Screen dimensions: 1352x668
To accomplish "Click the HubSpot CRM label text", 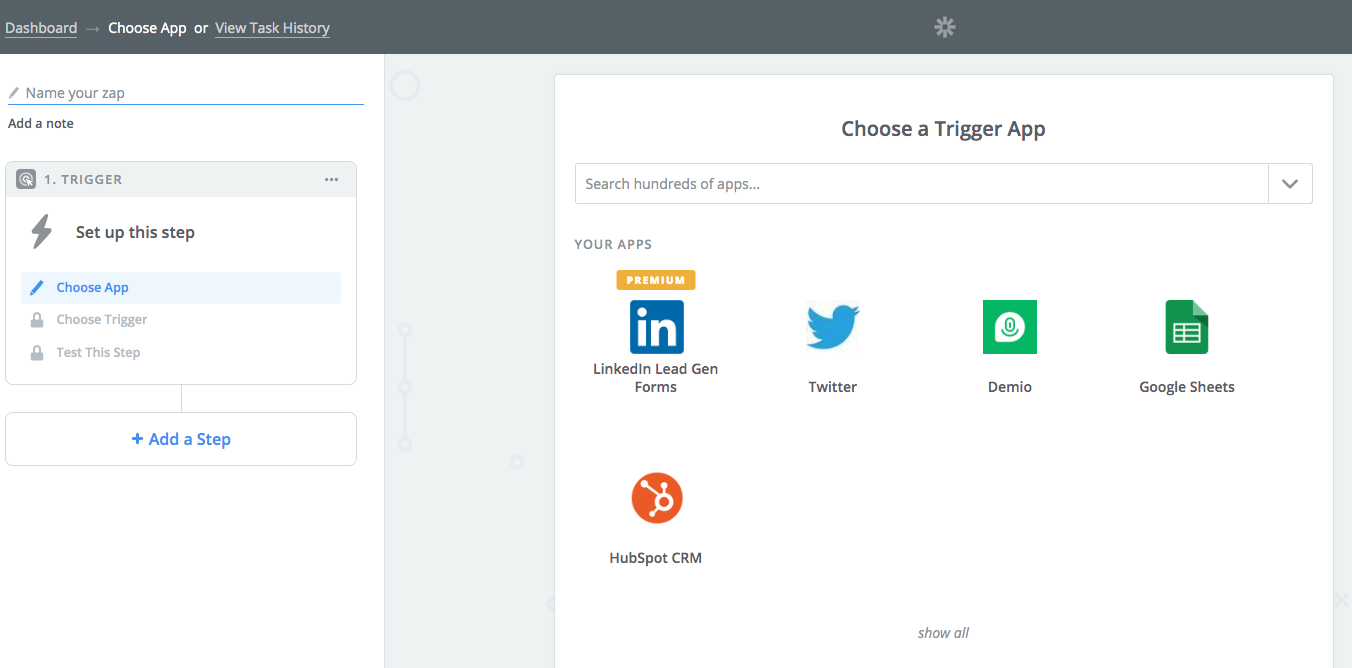I will 656,558.
